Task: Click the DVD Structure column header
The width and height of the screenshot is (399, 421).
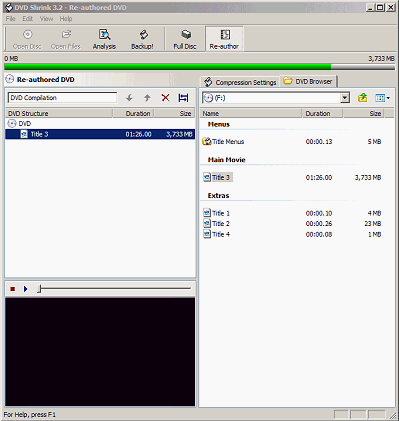Action: (x=59, y=113)
